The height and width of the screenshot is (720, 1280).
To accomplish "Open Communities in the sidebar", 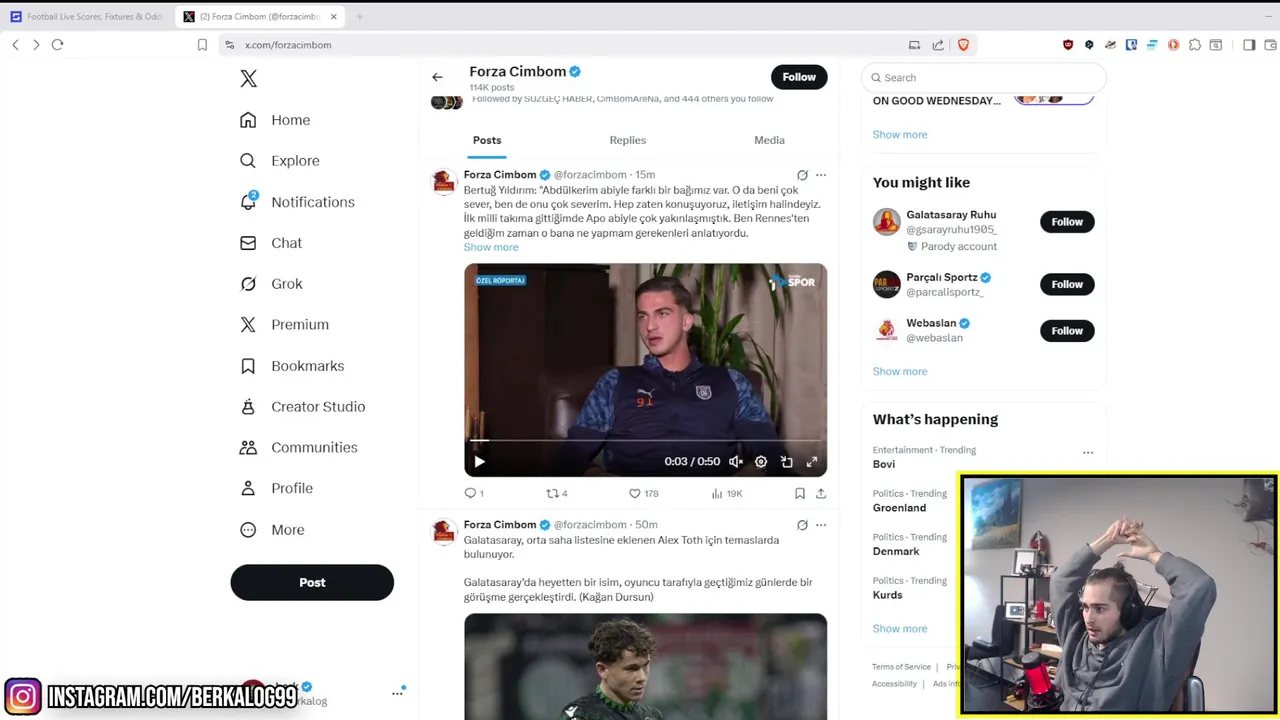I will [298, 448].
